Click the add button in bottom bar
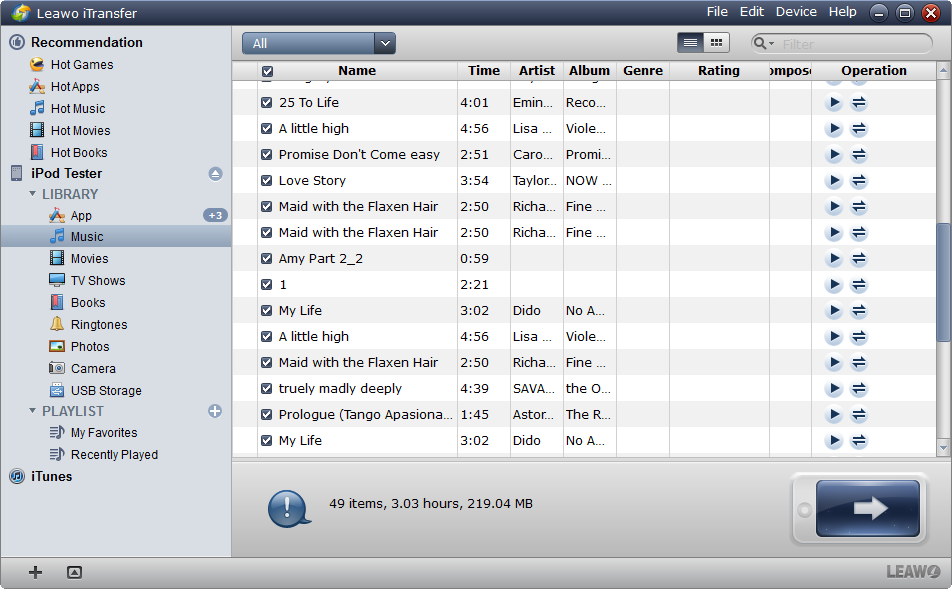 (x=36, y=572)
